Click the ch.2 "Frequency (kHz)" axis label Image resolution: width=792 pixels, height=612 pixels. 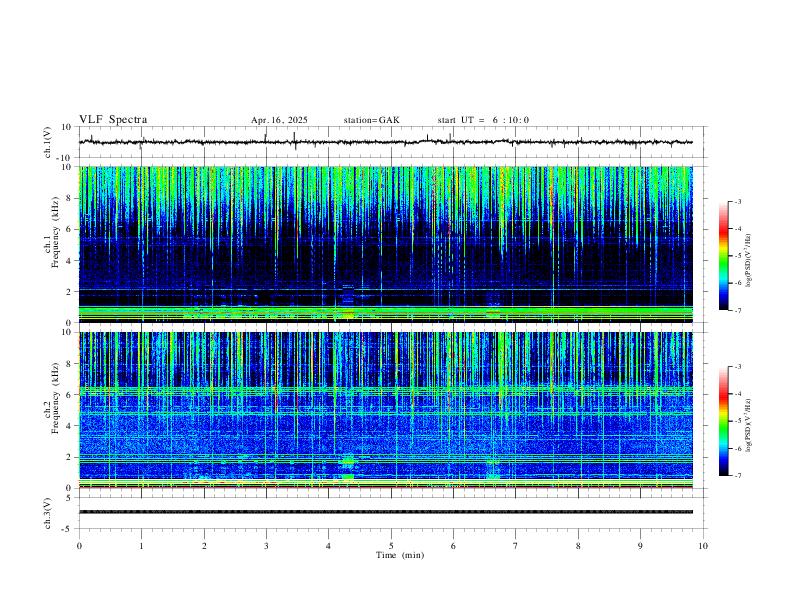point(56,398)
